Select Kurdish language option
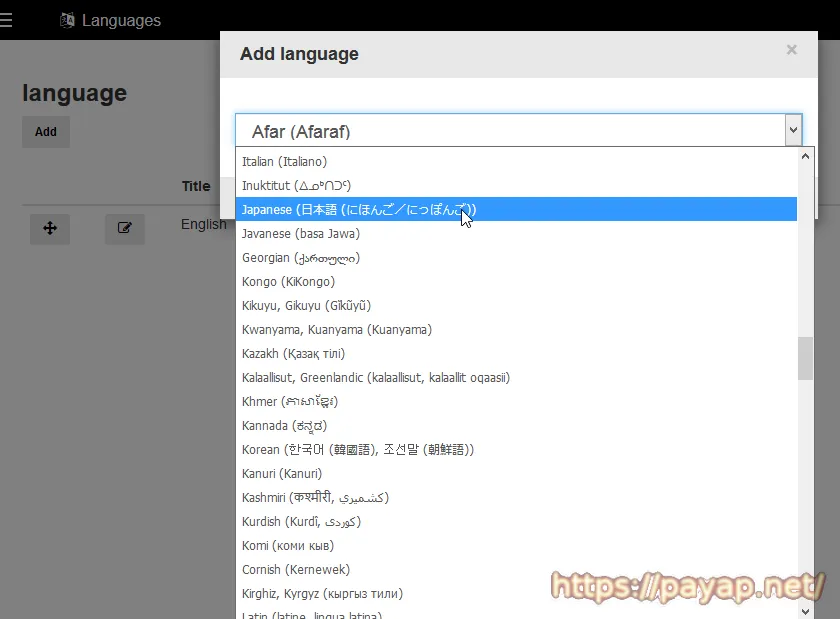Screen dimensions: 840x619 (300, 522)
